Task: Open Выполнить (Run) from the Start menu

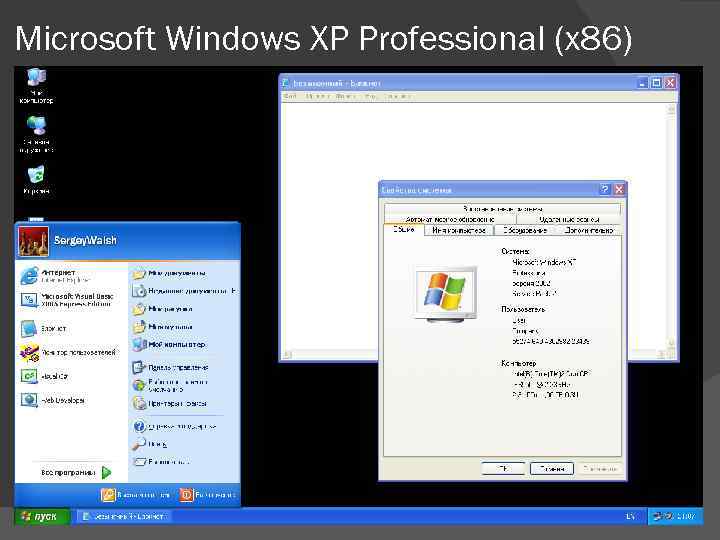Action: (x=162, y=461)
